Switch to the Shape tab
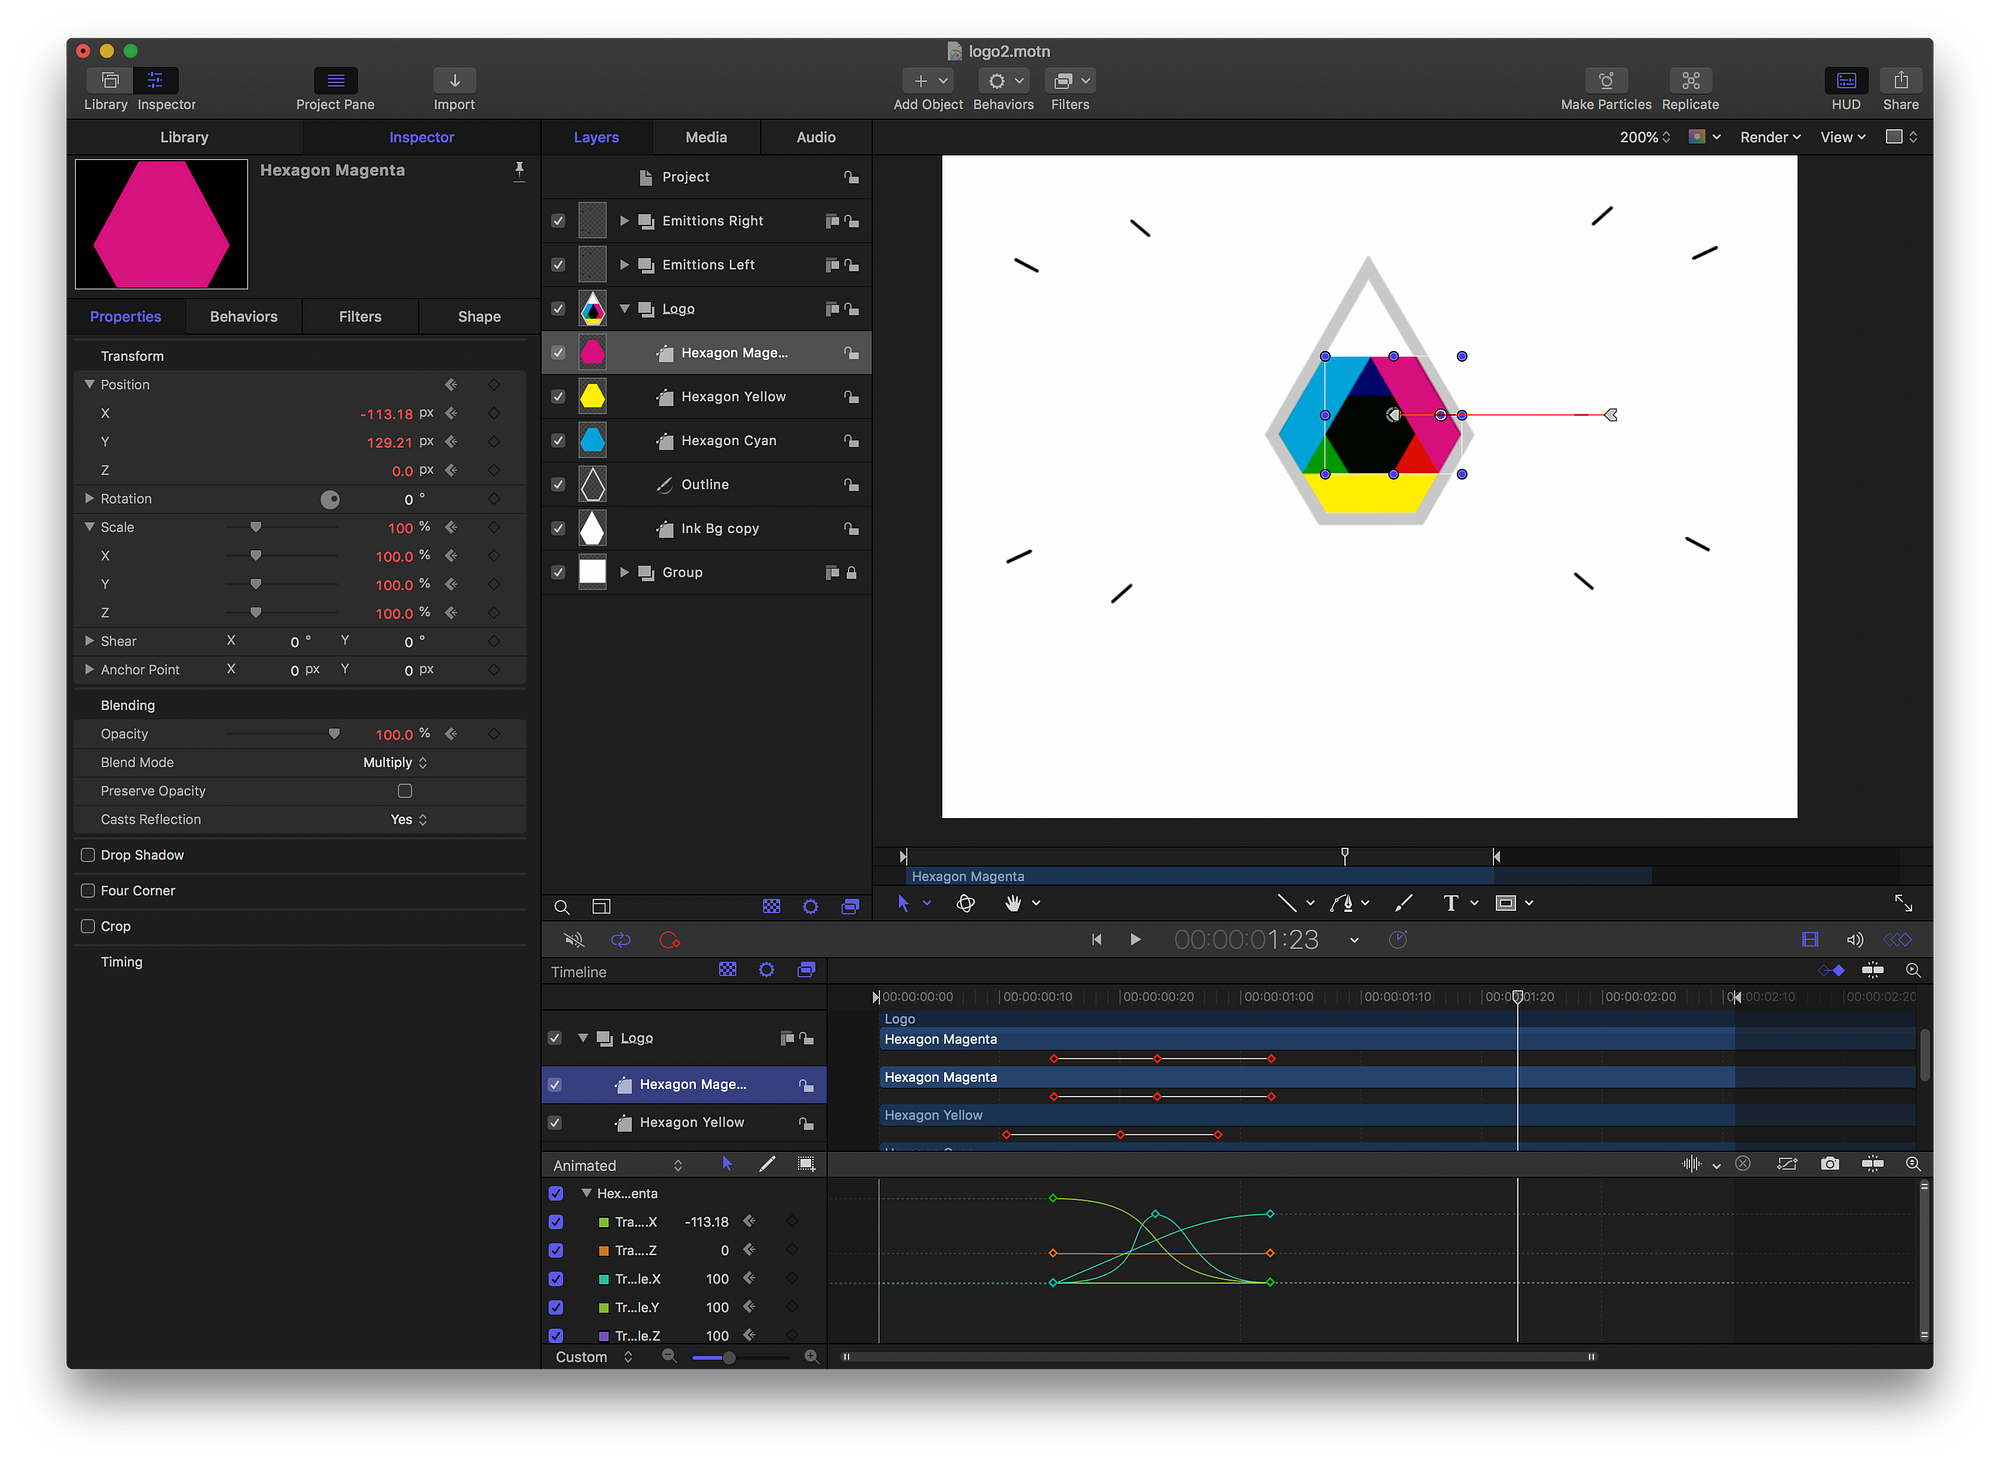The image size is (2000, 1464). (479, 317)
